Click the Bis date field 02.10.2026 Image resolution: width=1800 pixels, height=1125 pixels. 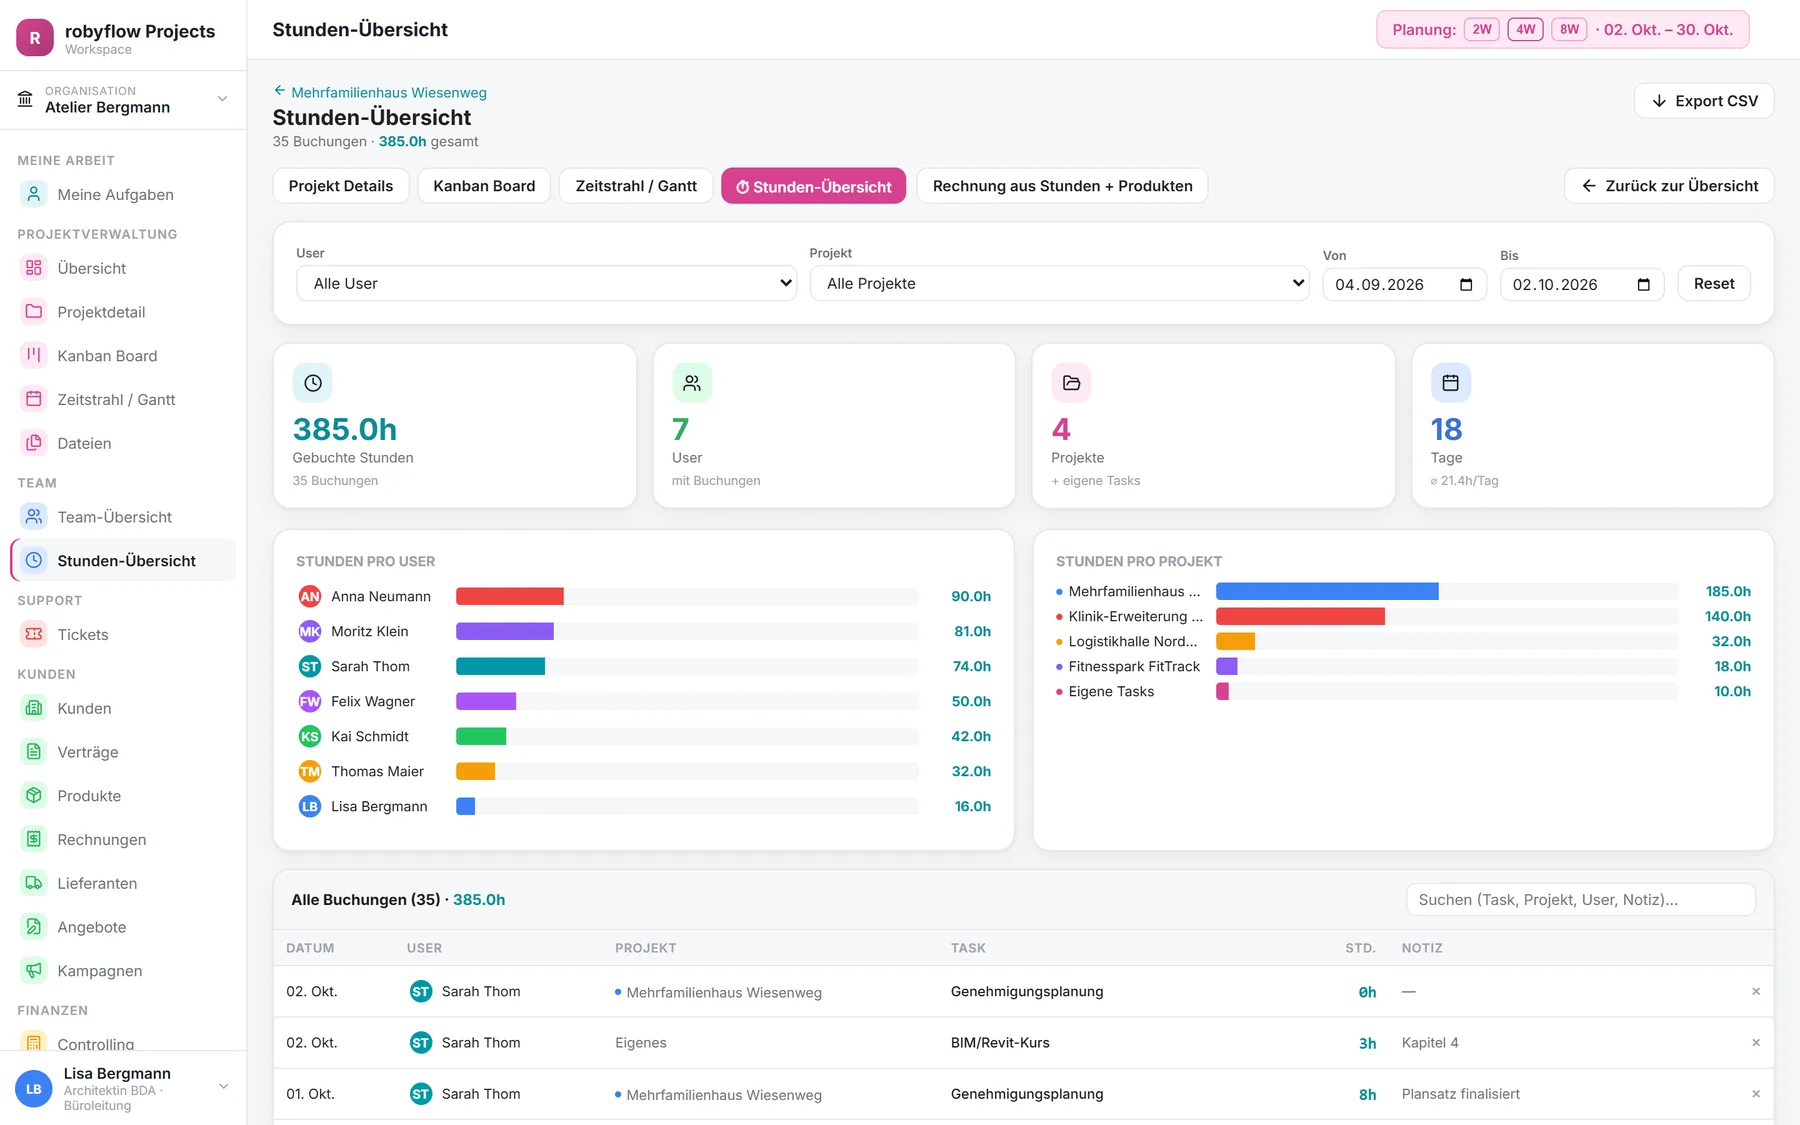(1582, 285)
